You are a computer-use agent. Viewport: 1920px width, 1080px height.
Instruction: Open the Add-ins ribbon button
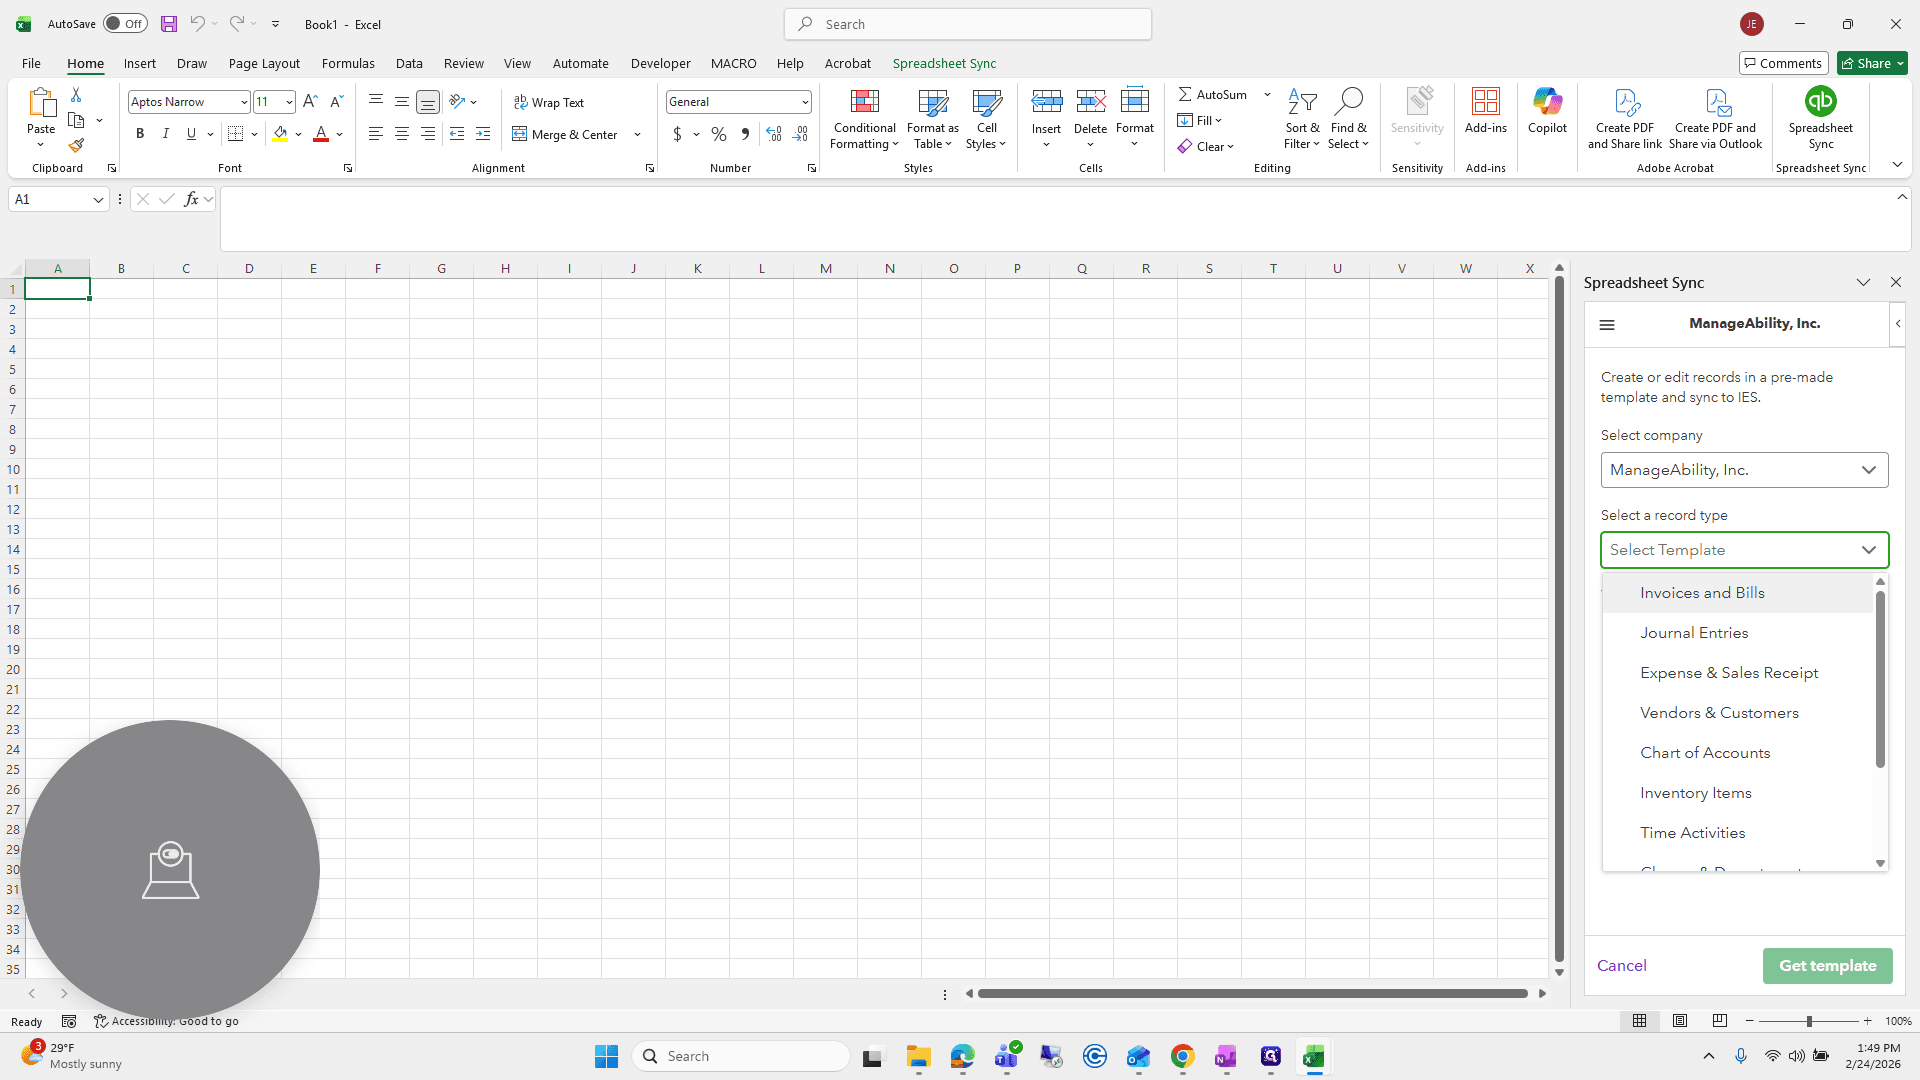click(1485, 110)
